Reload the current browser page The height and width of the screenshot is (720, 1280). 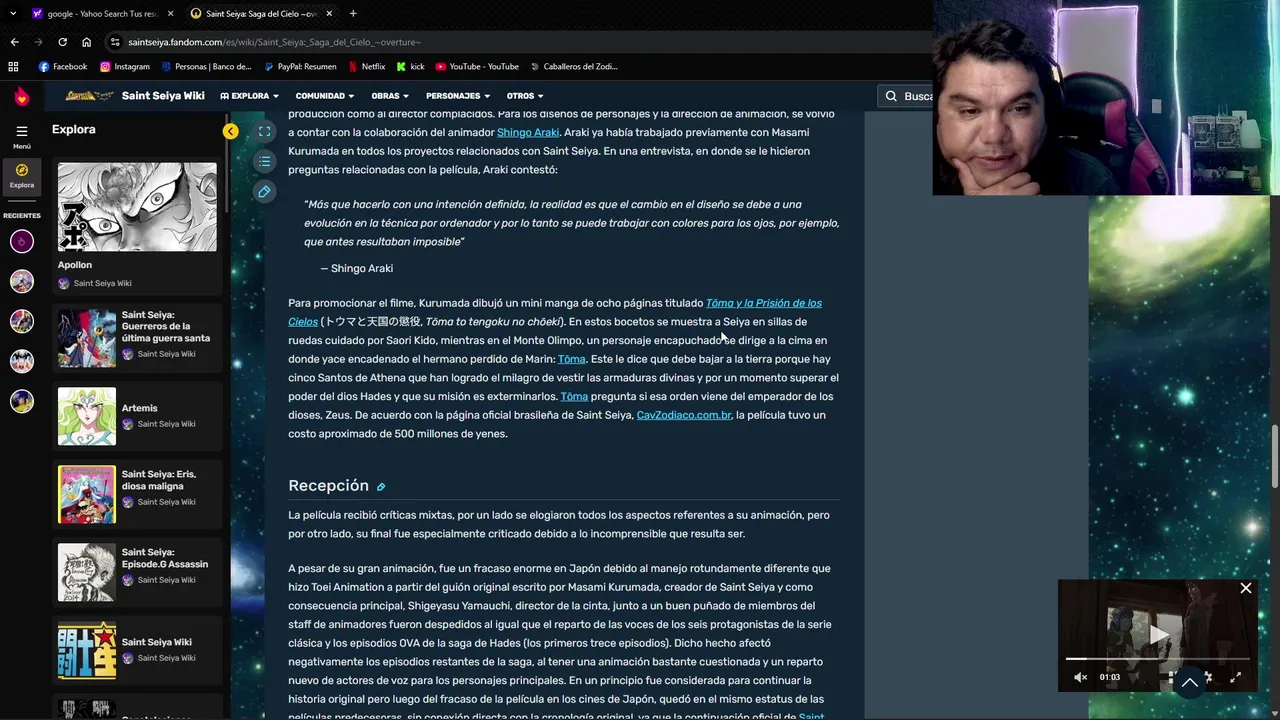[62, 42]
